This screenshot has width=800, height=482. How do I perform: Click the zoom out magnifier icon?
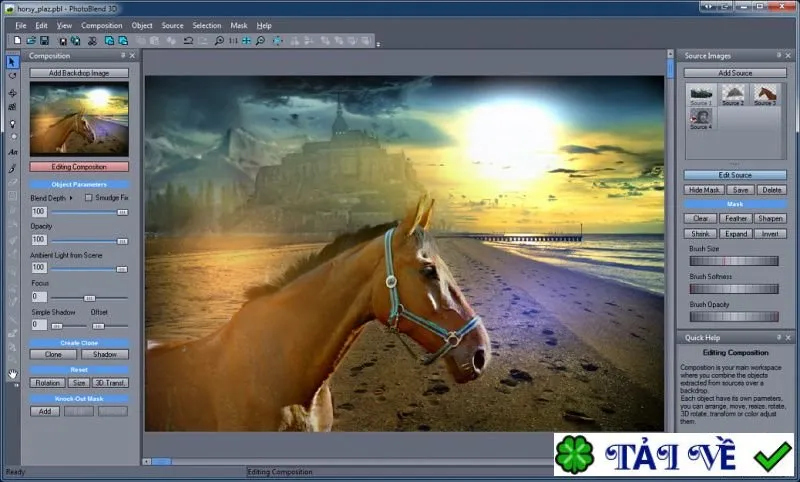260,40
